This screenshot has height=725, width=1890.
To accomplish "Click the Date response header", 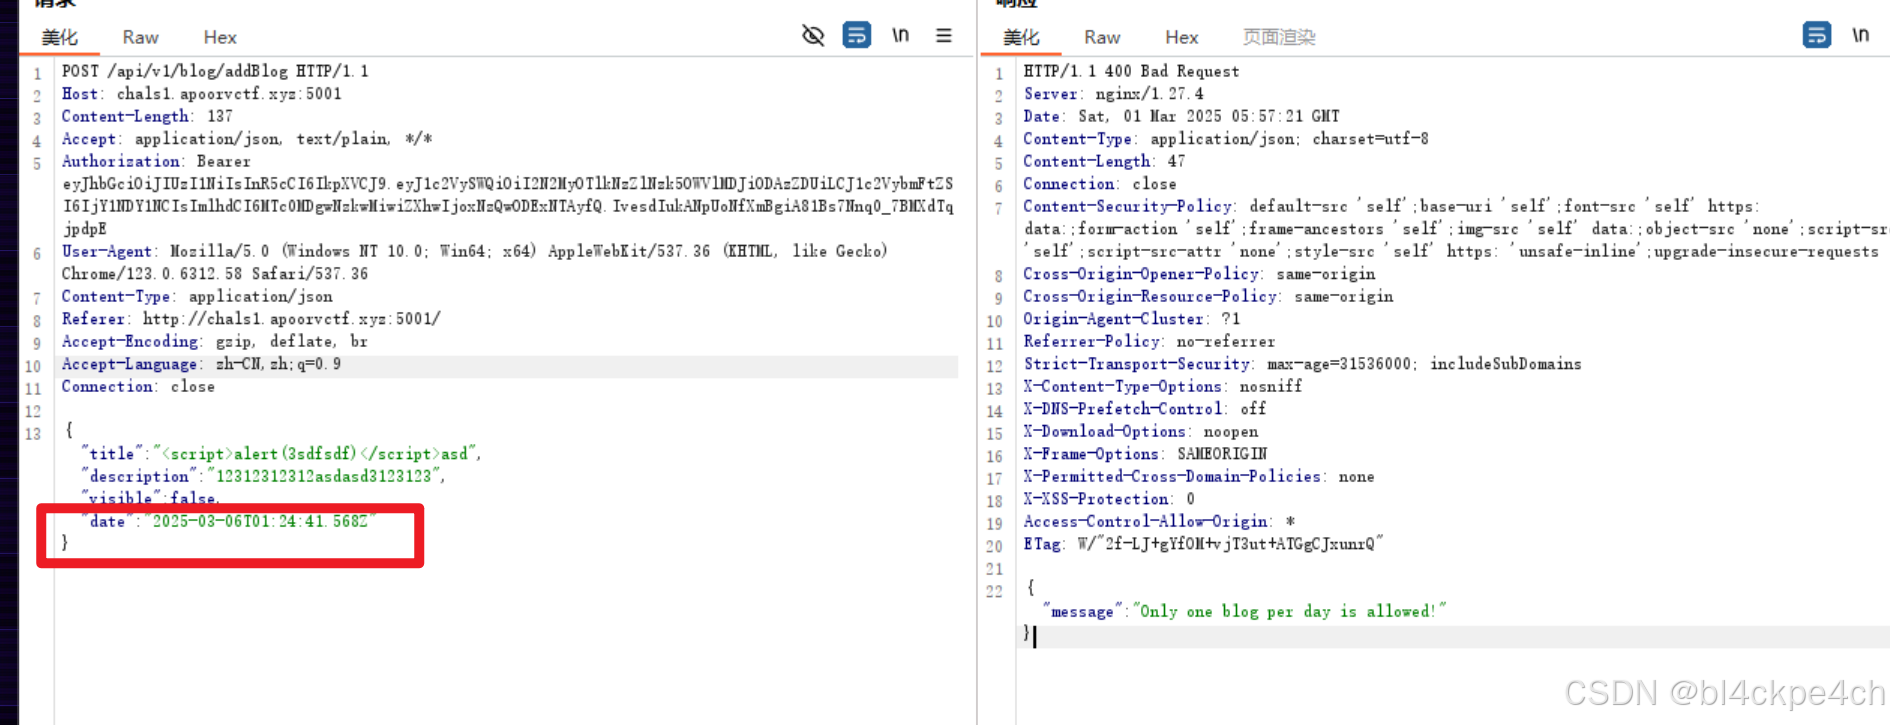I will tap(1181, 116).
